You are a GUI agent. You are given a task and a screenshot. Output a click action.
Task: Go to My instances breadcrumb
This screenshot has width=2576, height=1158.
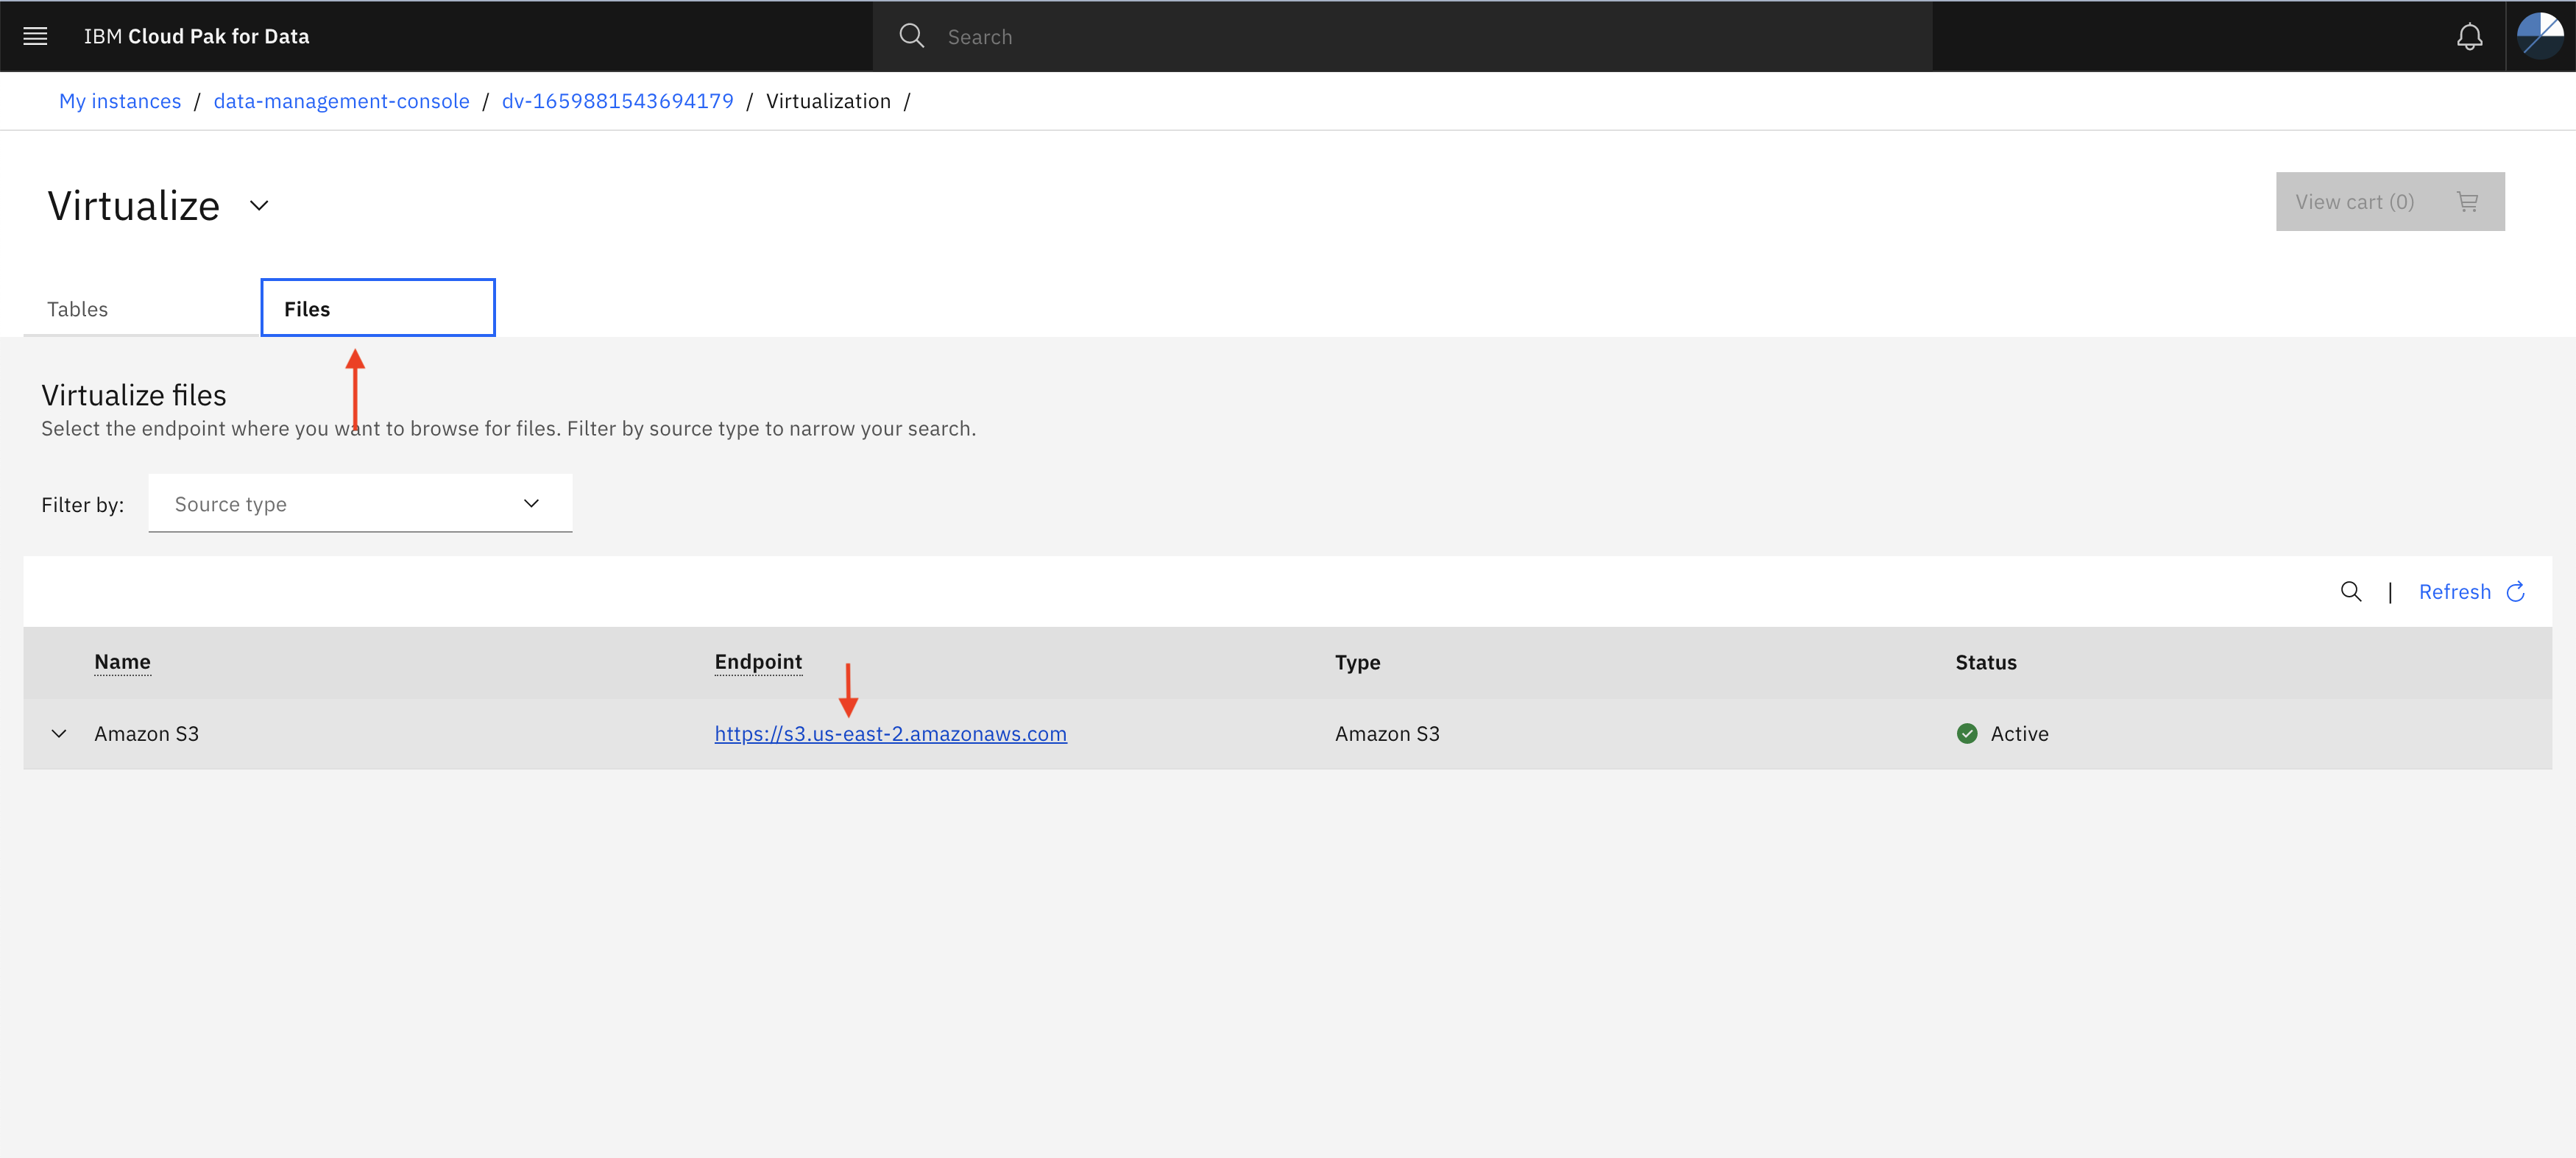[120, 101]
